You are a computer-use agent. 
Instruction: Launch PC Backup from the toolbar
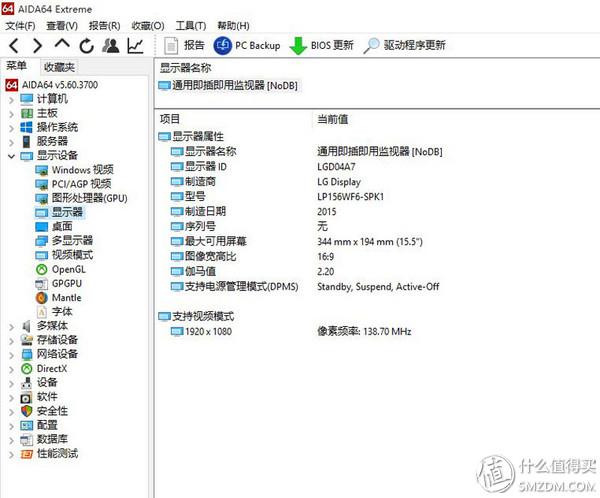pyautogui.click(x=247, y=46)
